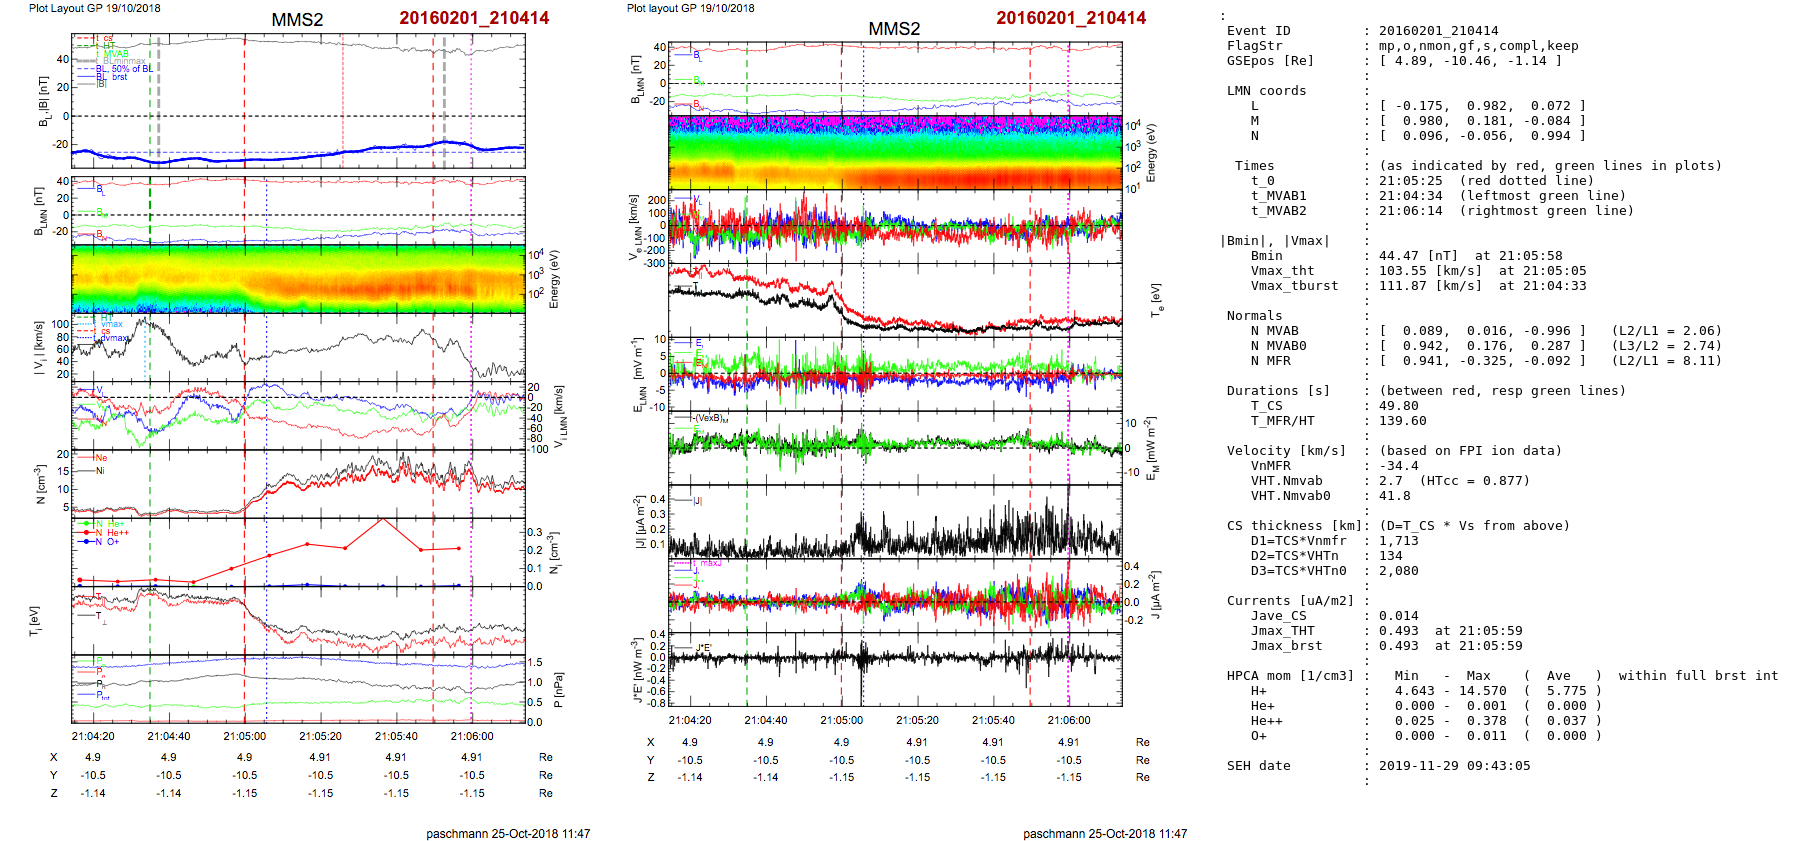1804x841 pixels.
Task: Click 'P [nPa]' axis label on left plot
Action: point(558,689)
